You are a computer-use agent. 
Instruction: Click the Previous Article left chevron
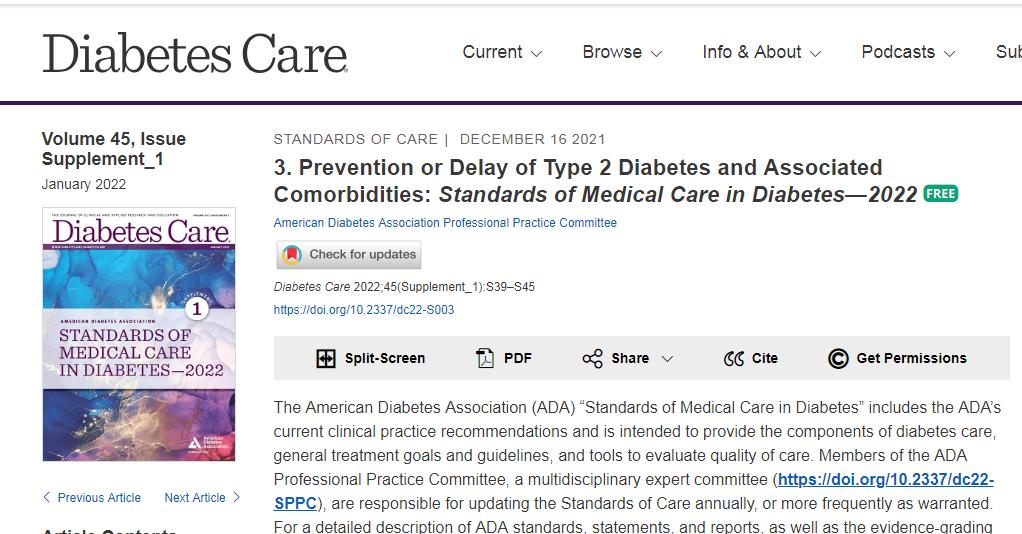pos(47,497)
